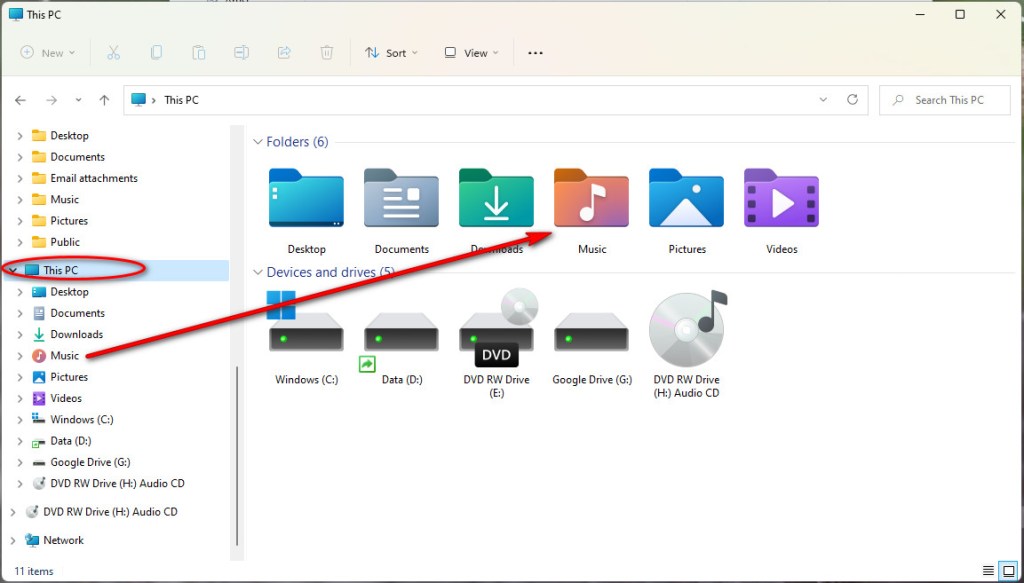Switch to details view in status bar
Screen dimensions: 1024x583
988,571
